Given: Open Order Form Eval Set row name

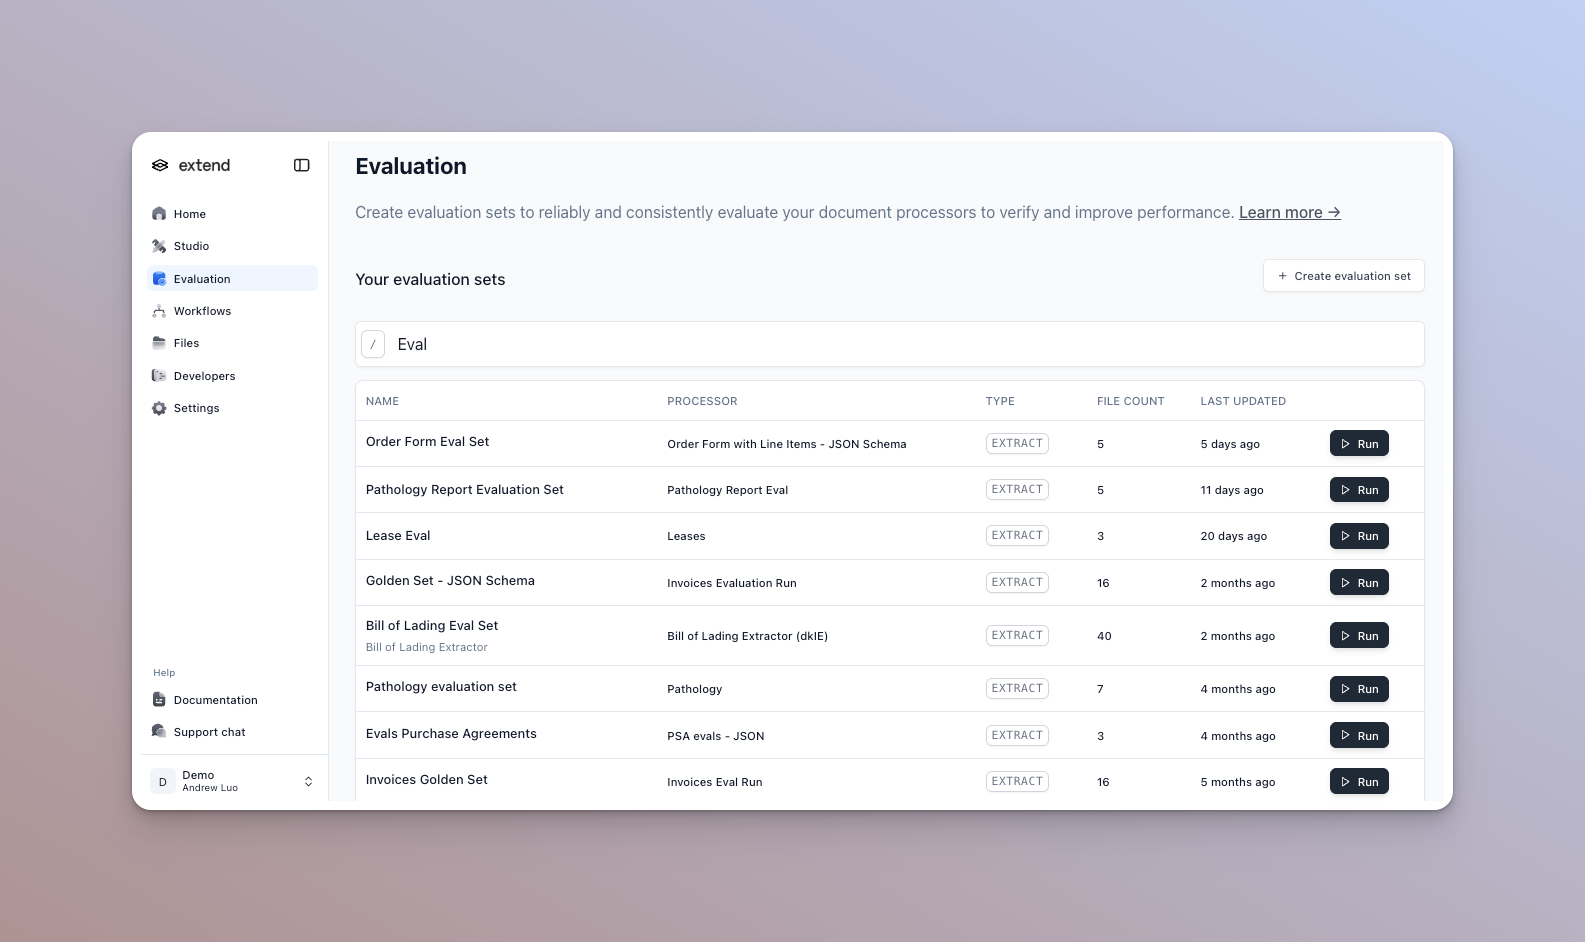Looking at the screenshot, I should tap(428, 442).
